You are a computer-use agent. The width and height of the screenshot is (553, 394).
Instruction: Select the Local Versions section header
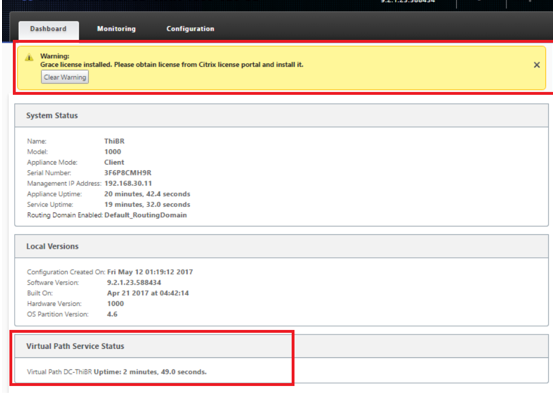281,246
